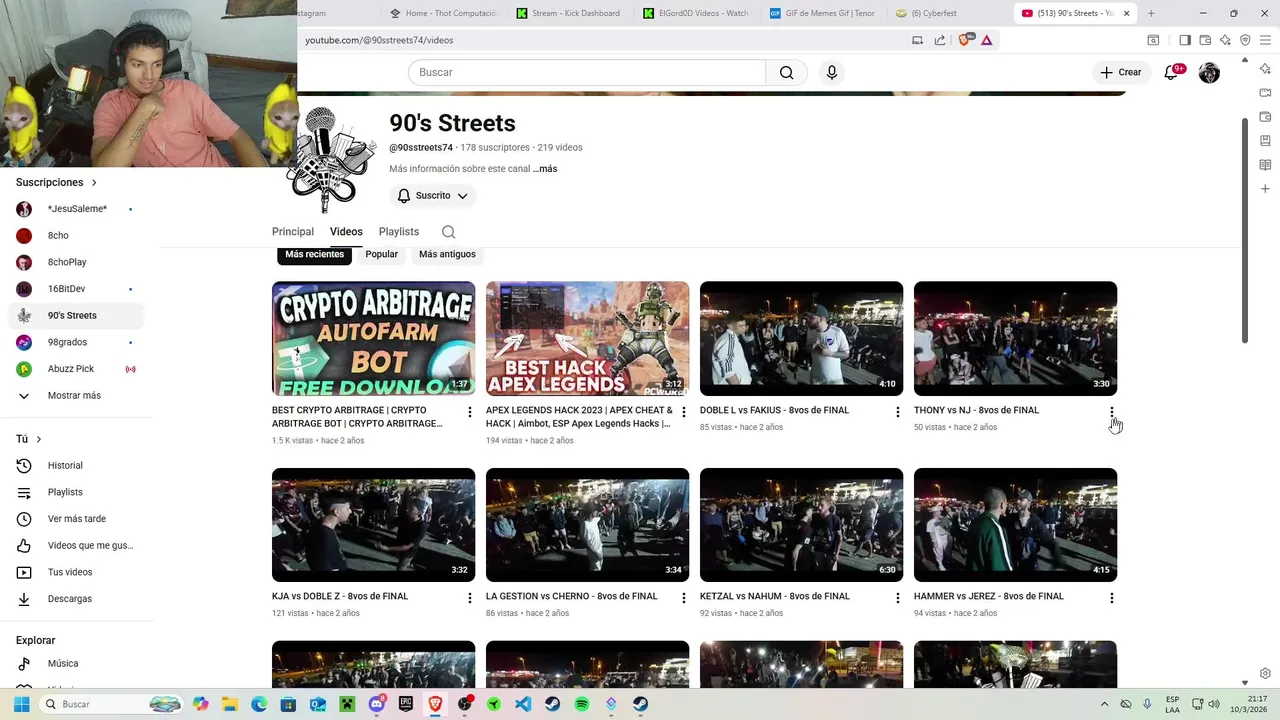Click the address bar URL
Image resolution: width=1280 pixels, height=720 pixels.
point(379,40)
